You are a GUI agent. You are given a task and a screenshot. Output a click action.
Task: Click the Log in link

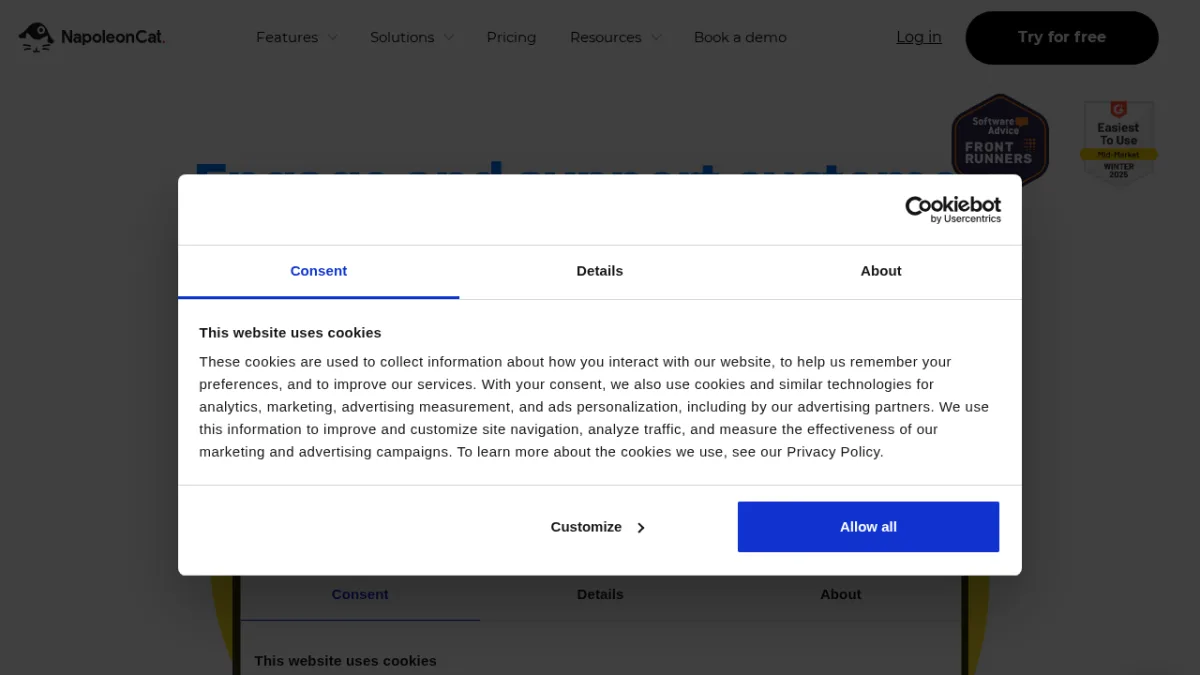coord(918,37)
